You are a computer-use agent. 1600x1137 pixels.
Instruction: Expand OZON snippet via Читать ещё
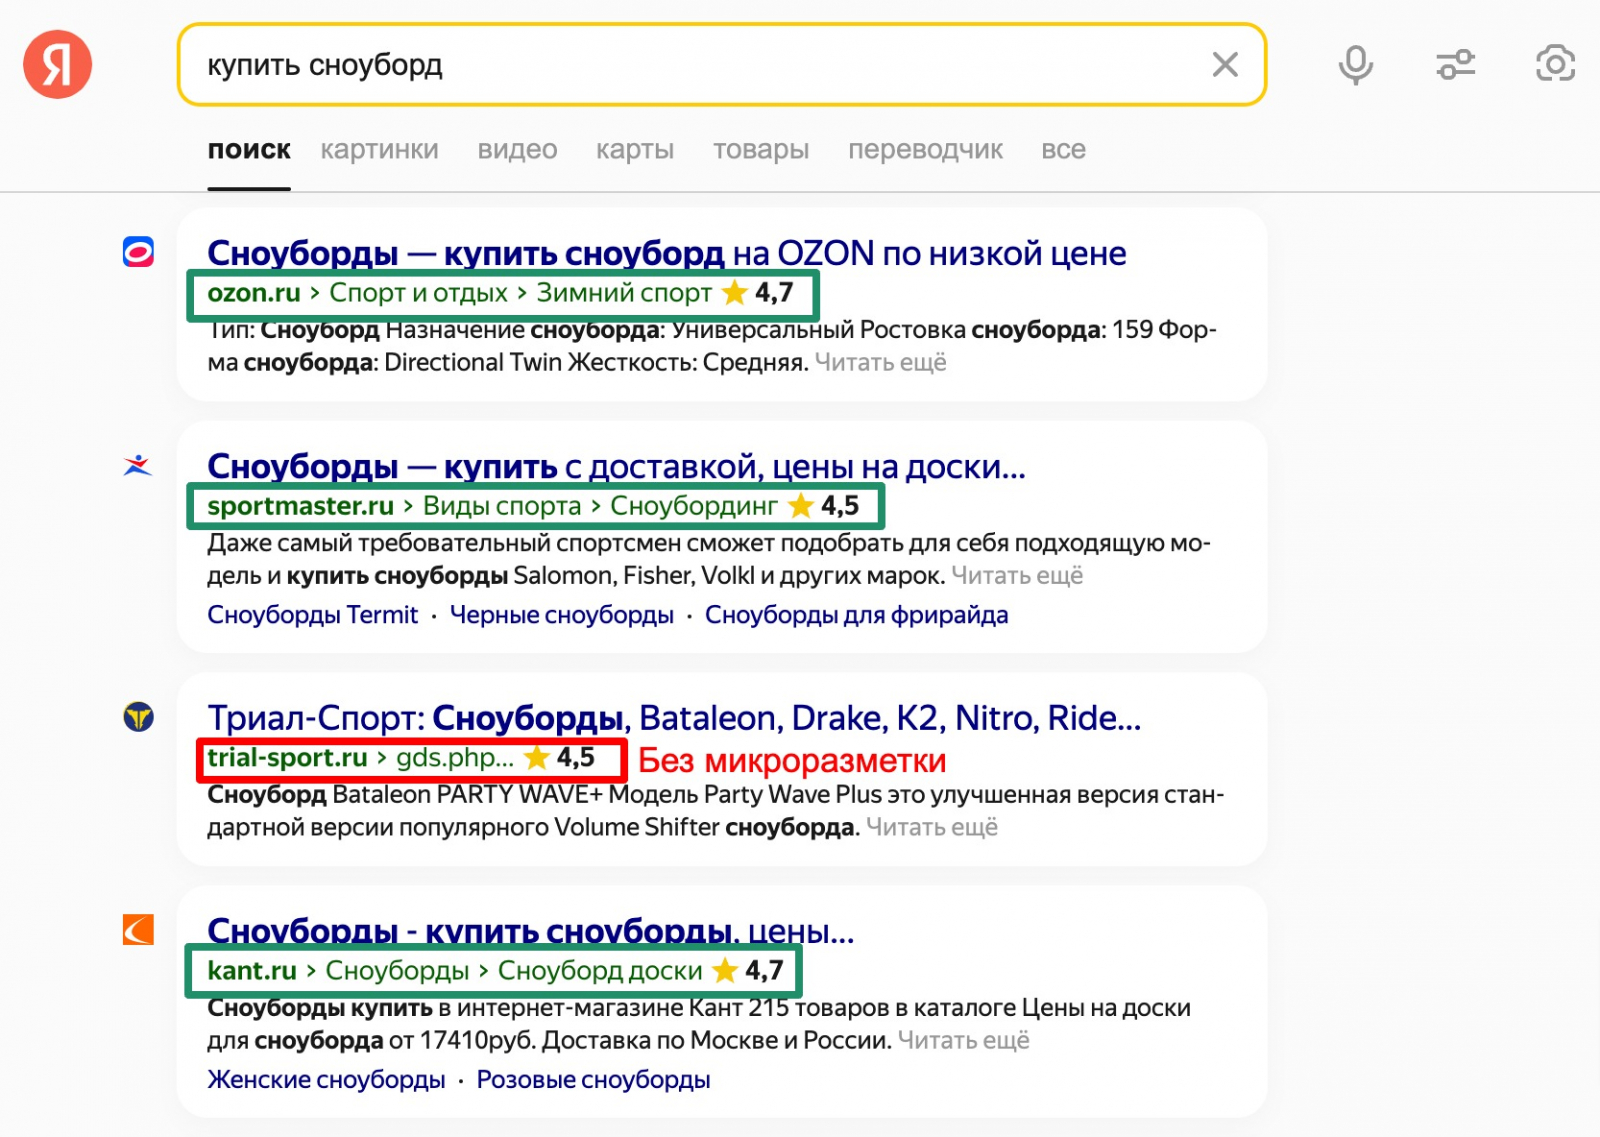[880, 362]
